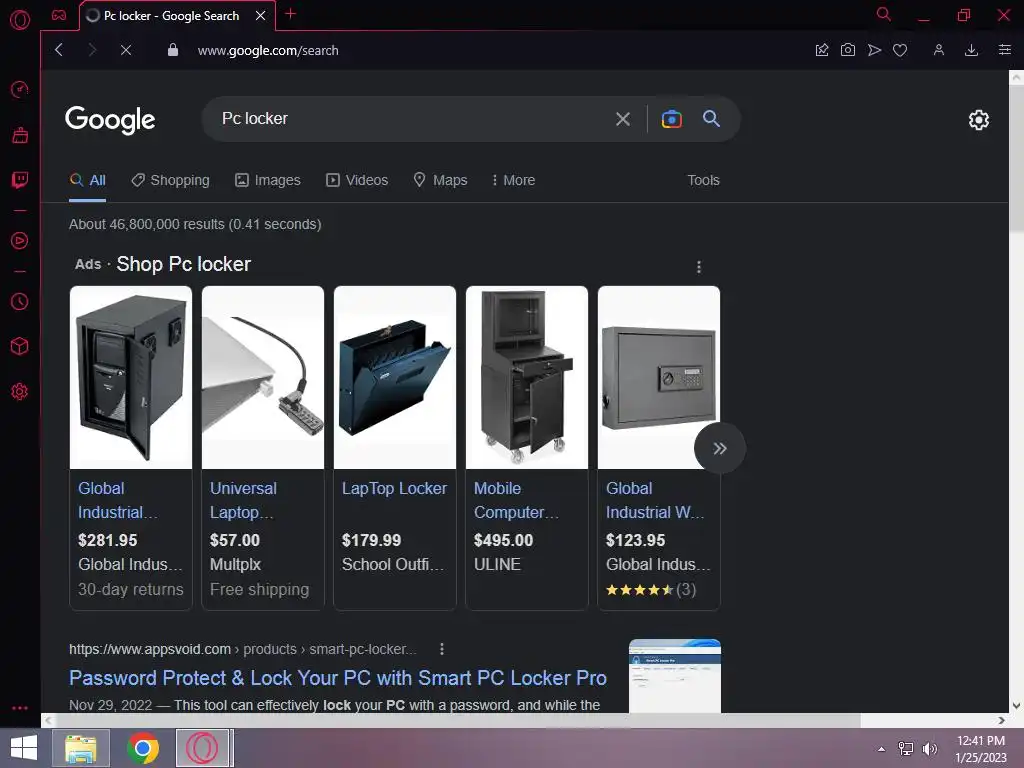Open a new tab
The height and width of the screenshot is (768, 1024).
point(291,14)
